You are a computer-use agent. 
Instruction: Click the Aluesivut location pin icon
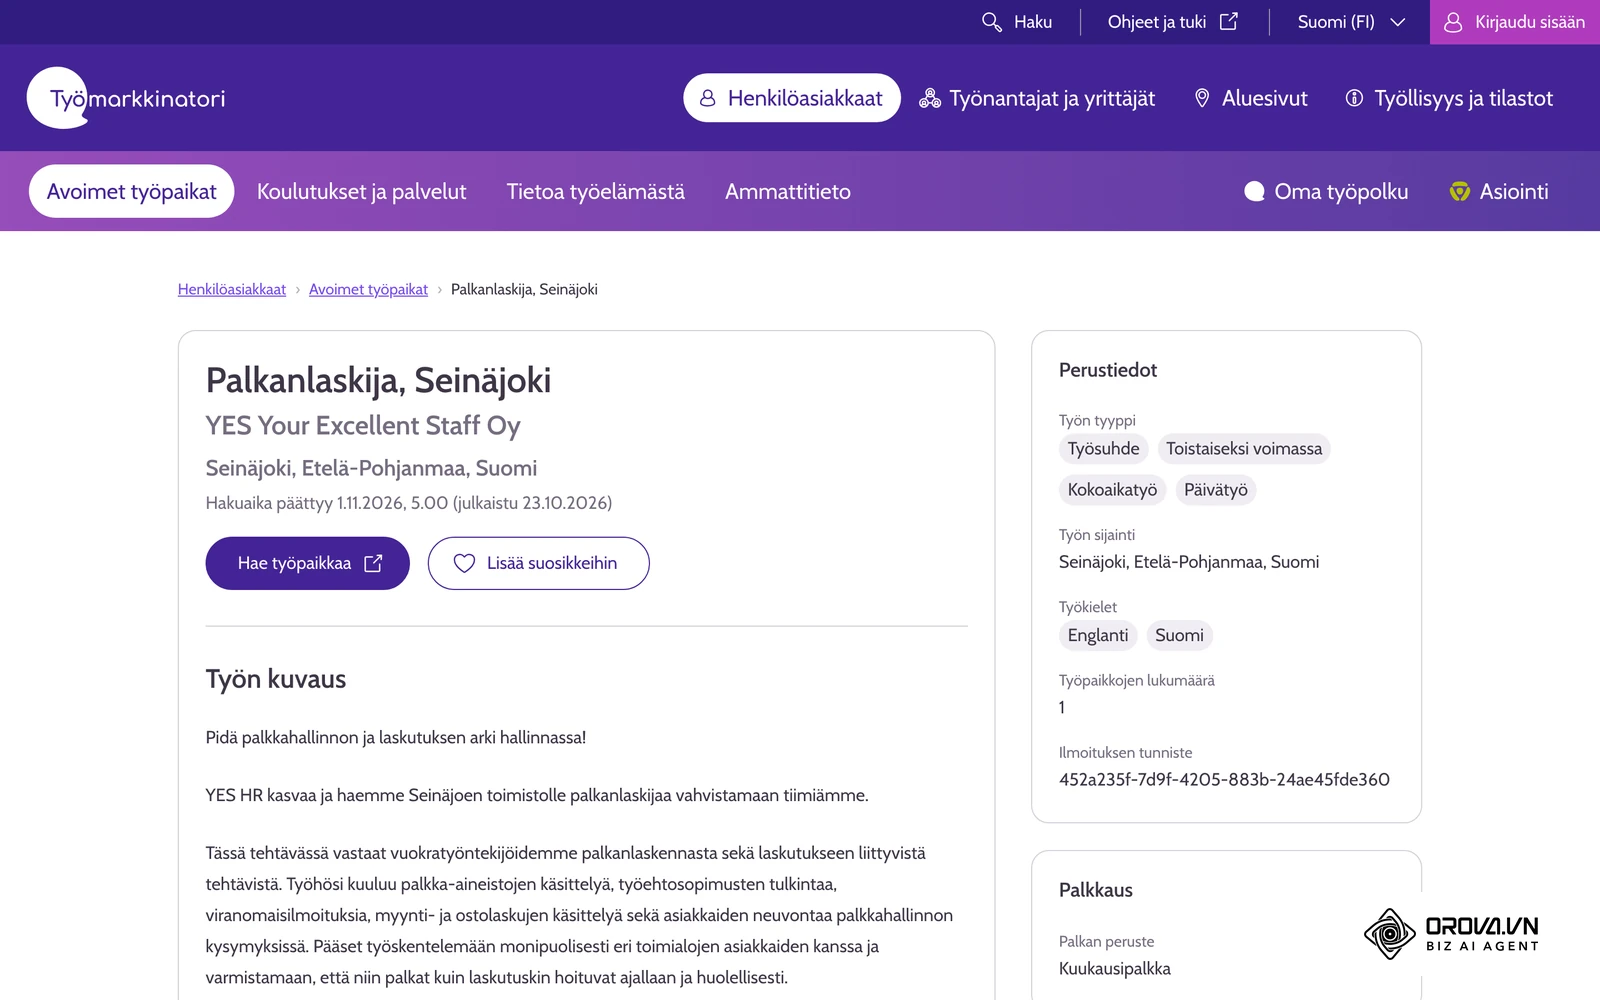(x=1202, y=98)
